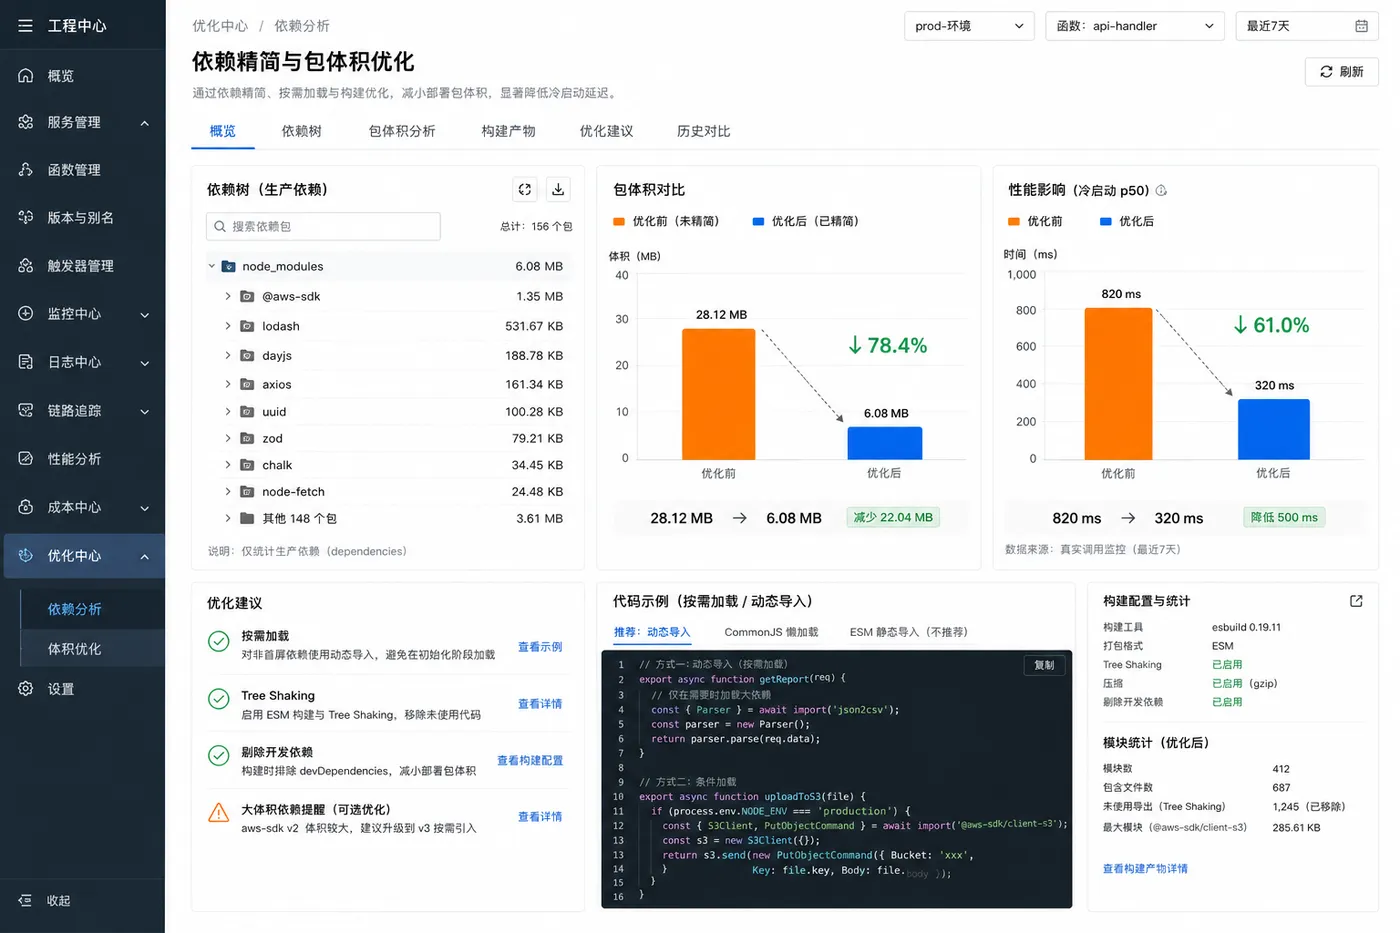Image resolution: width=1400 pixels, height=933 pixels.
Task: Expand the axios dependency row
Action: pos(228,385)
